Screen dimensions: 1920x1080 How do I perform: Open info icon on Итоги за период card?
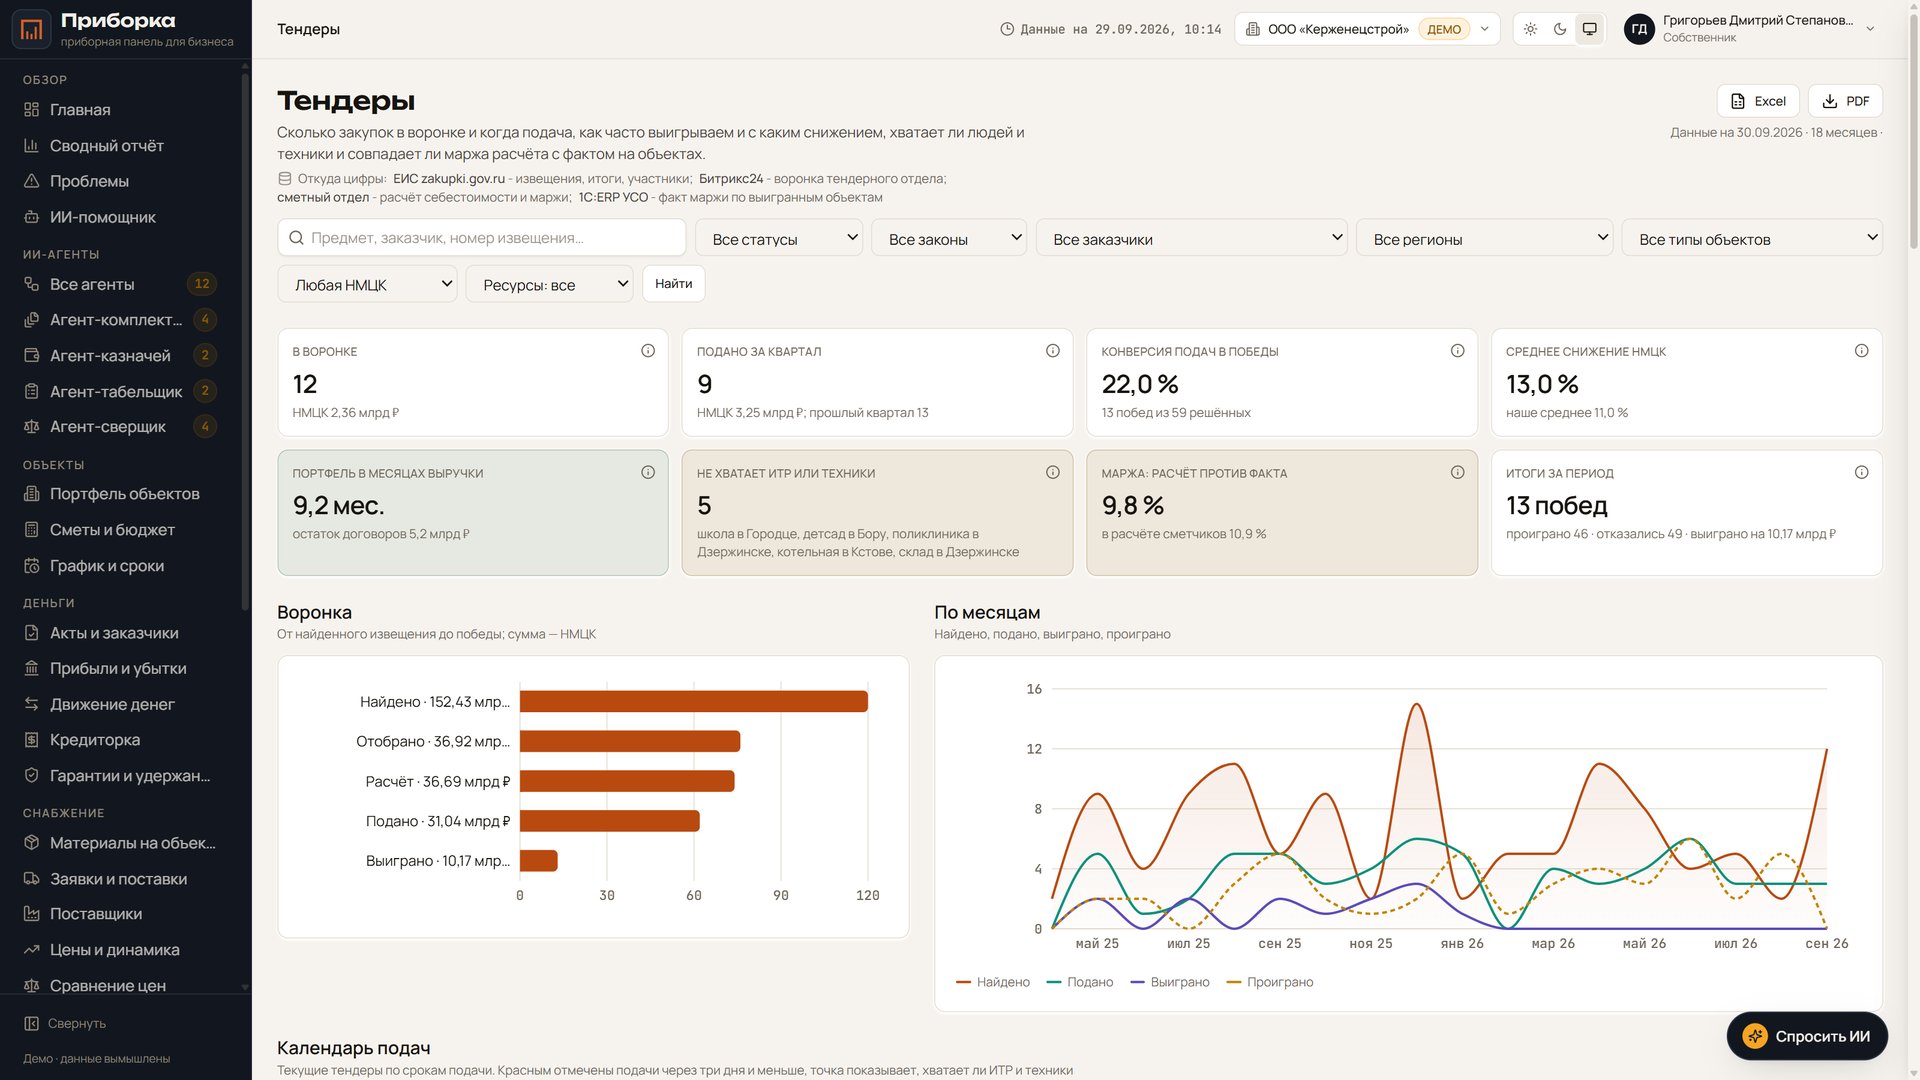coord(1861,472)
